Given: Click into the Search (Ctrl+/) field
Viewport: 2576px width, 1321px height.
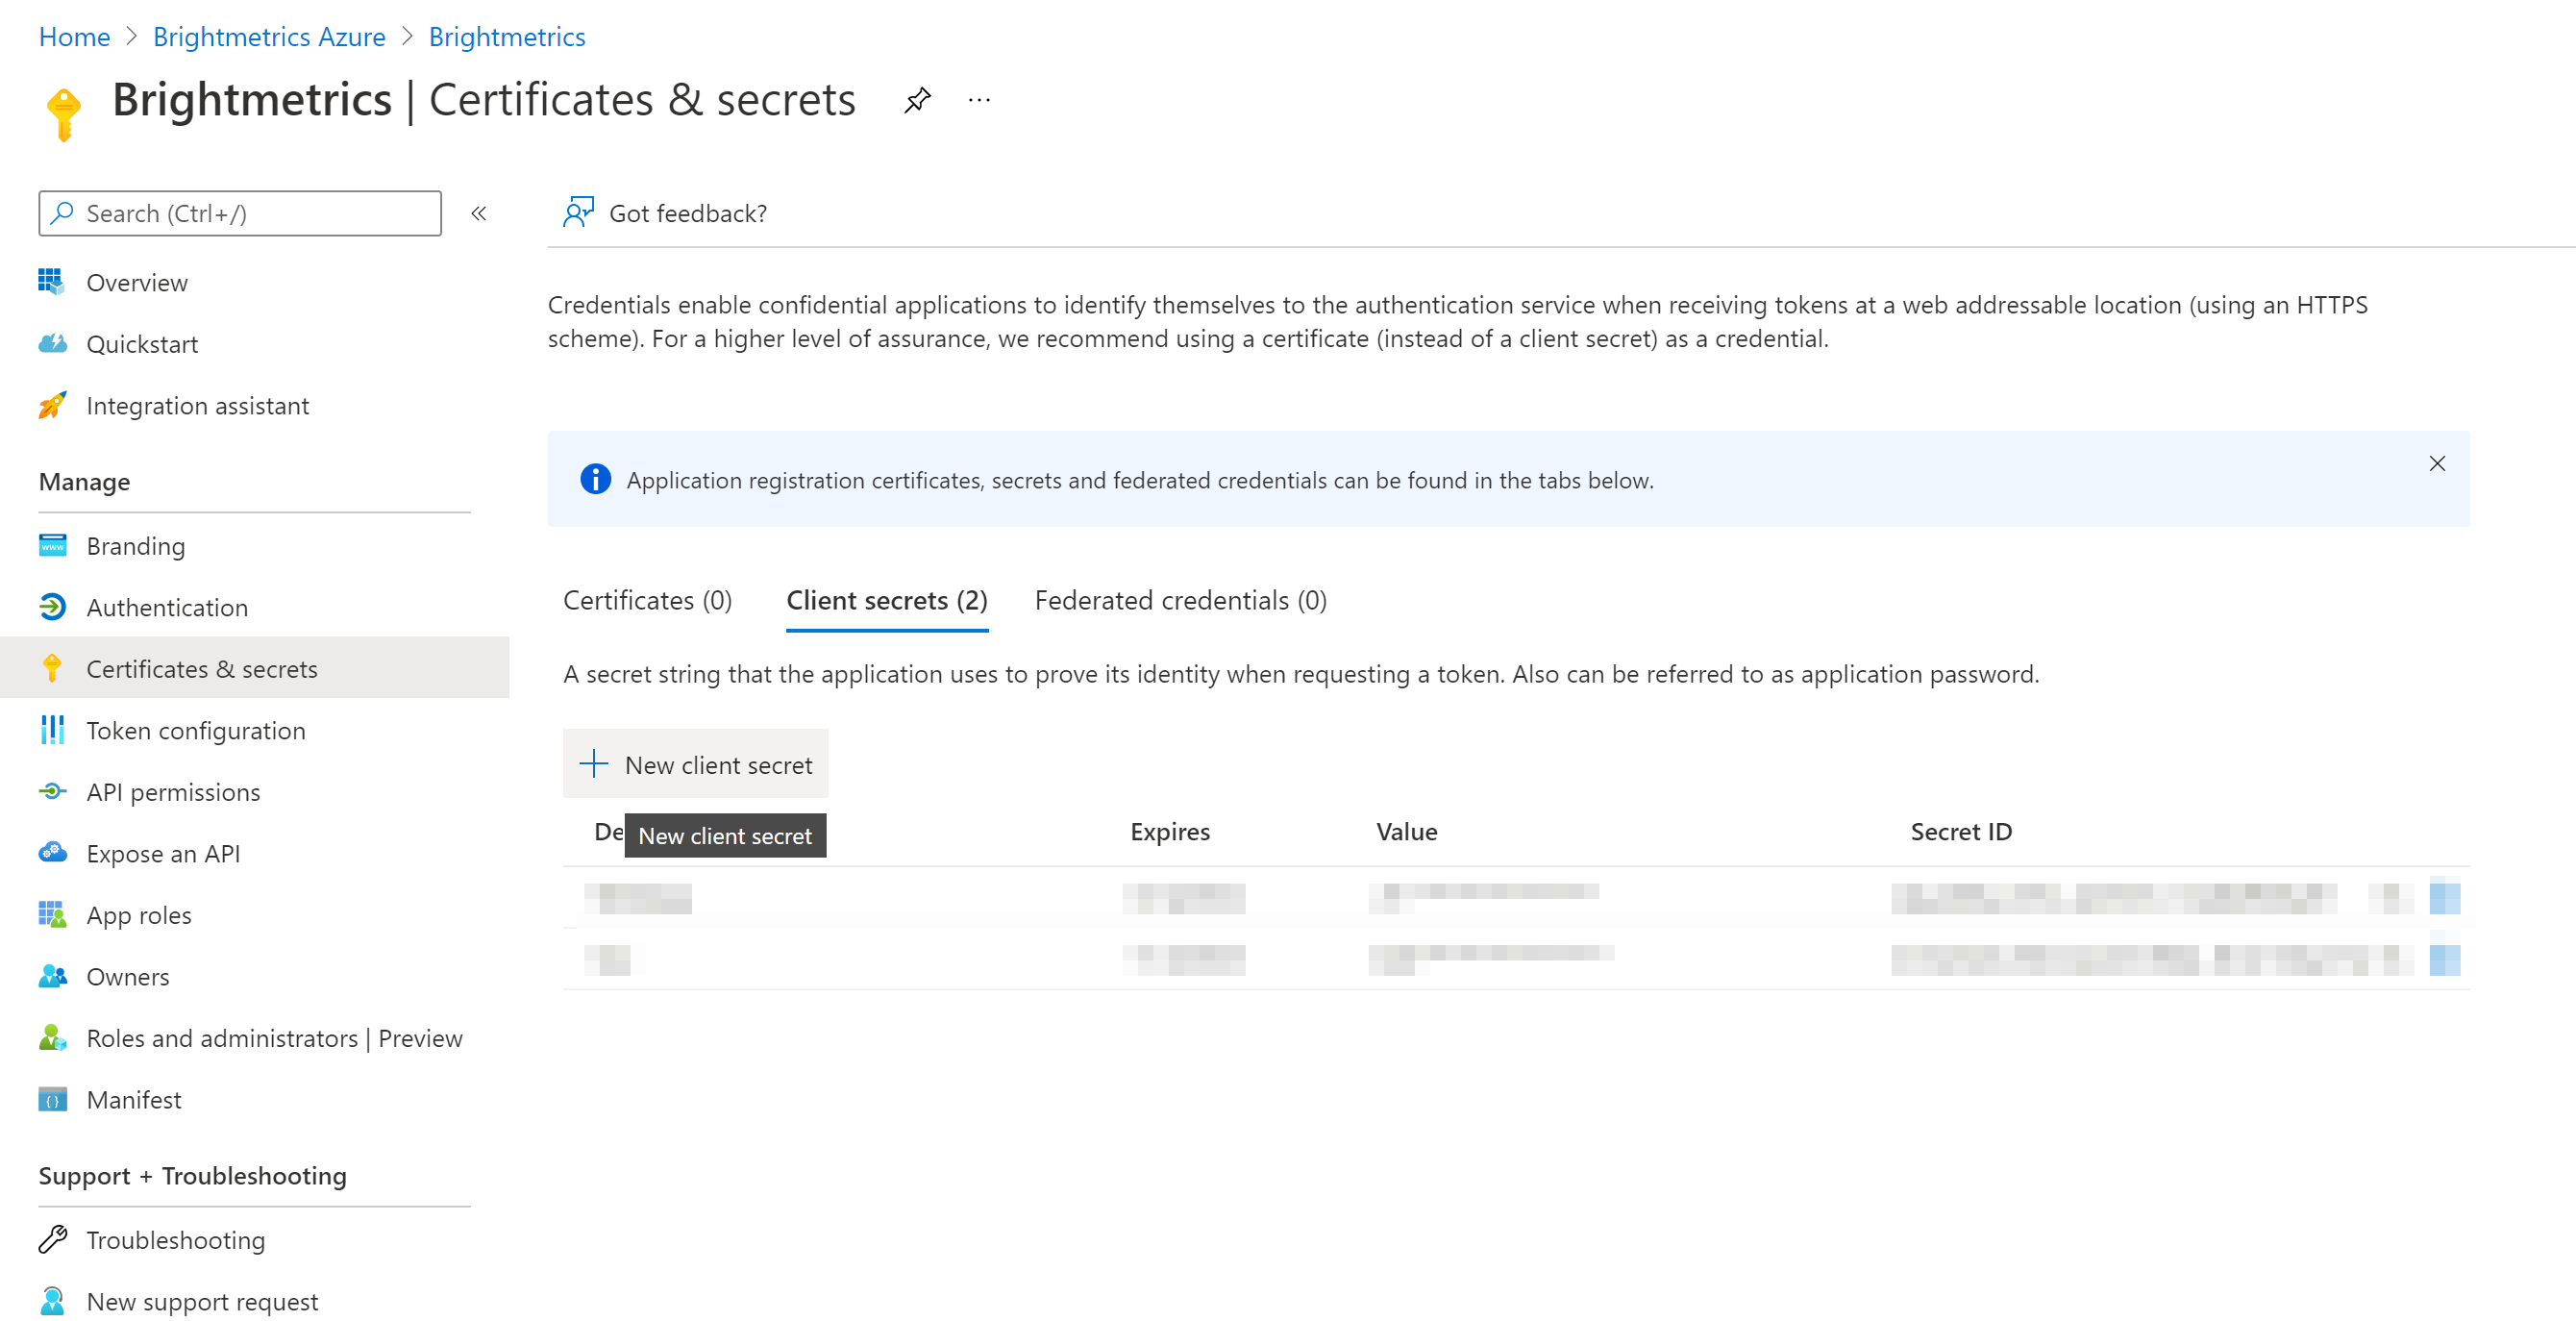Looking at the screenshot, I should click(240, 213).
